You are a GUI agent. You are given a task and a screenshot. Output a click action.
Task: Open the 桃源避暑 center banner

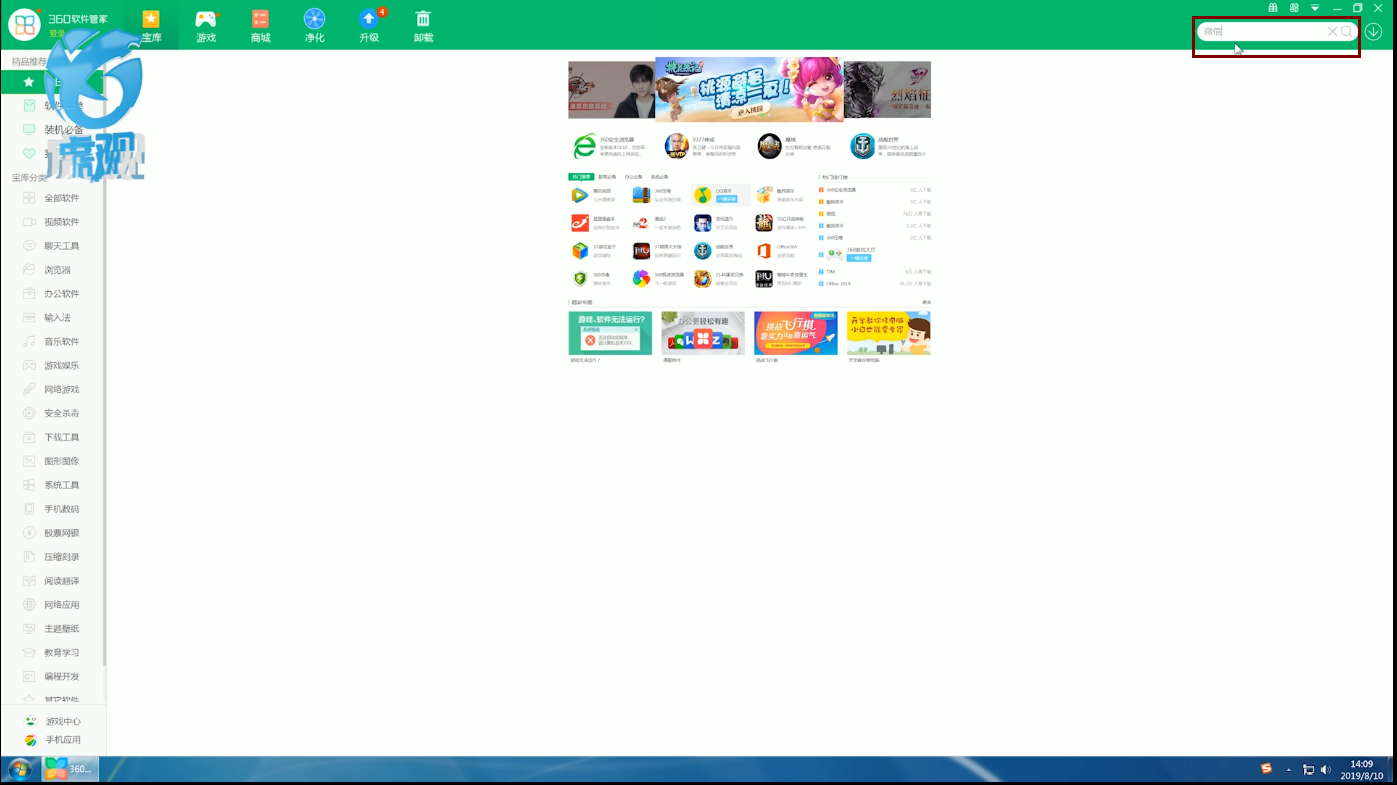tap(749, 89)
